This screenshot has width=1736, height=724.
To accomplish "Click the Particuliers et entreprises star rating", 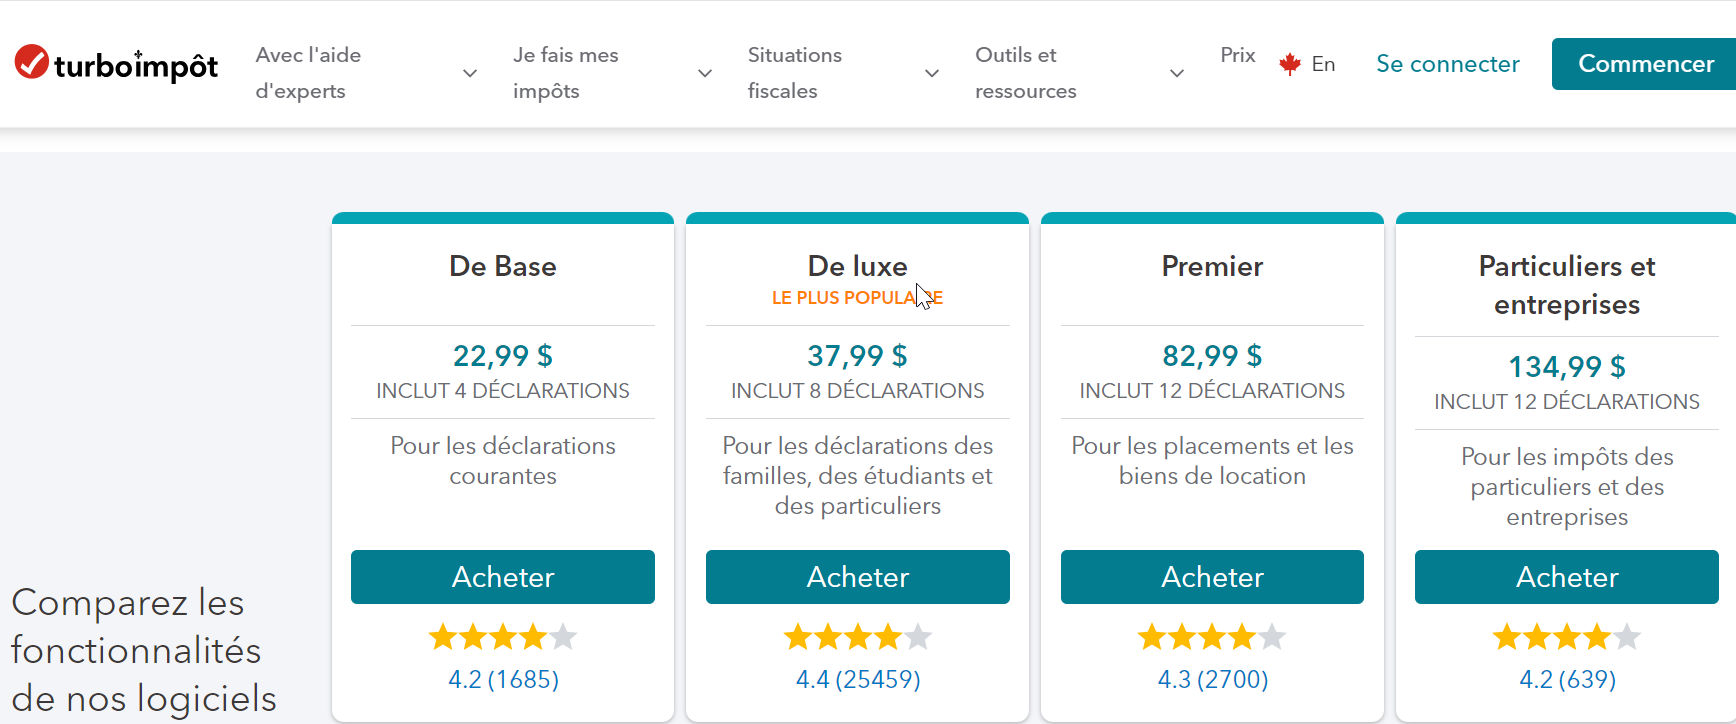I will coord(1567,637).
